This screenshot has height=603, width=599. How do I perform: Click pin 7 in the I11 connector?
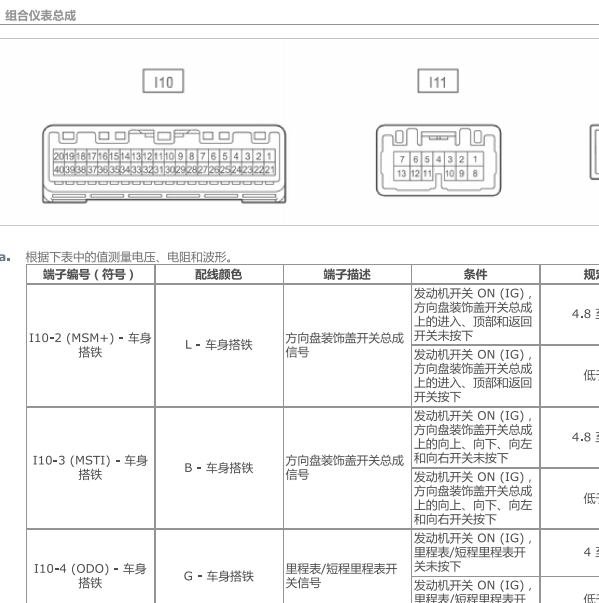(402, 159)
